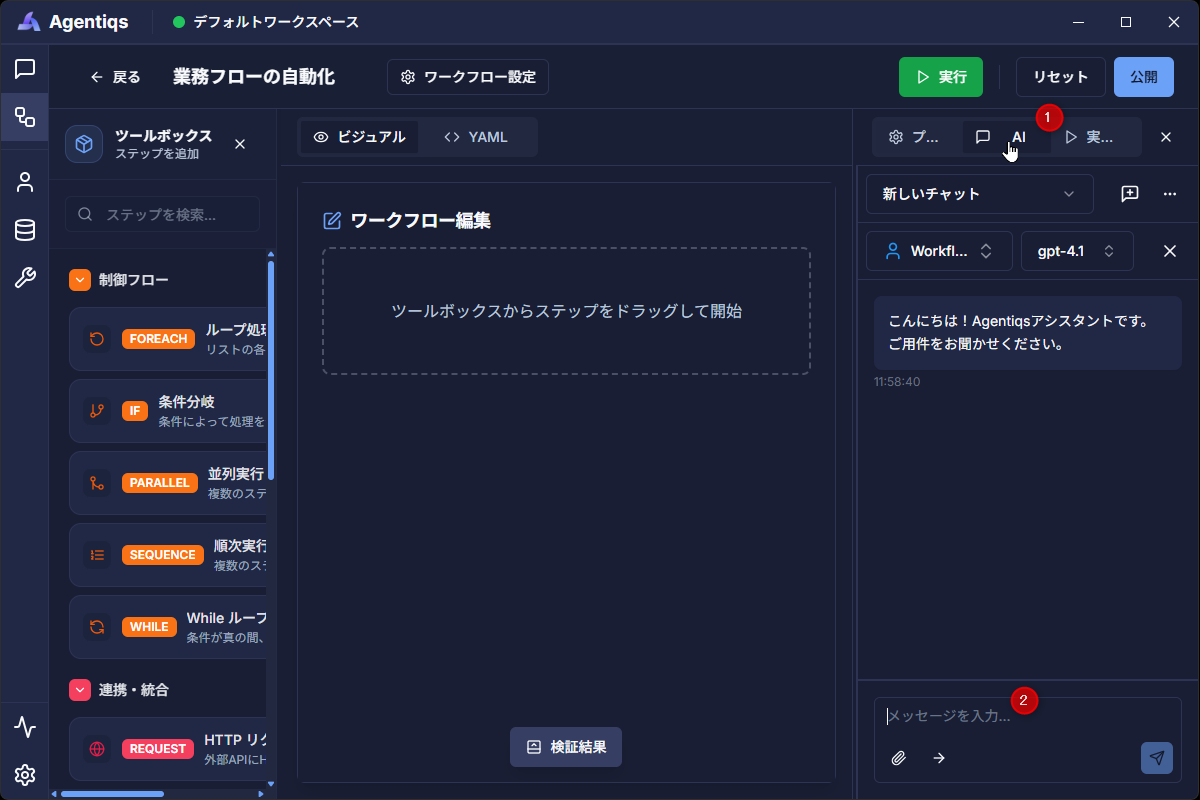Screen dimensions: 1200x800
Task: Open the wrench tools icon in sidebar
Action: coord(25,278)
